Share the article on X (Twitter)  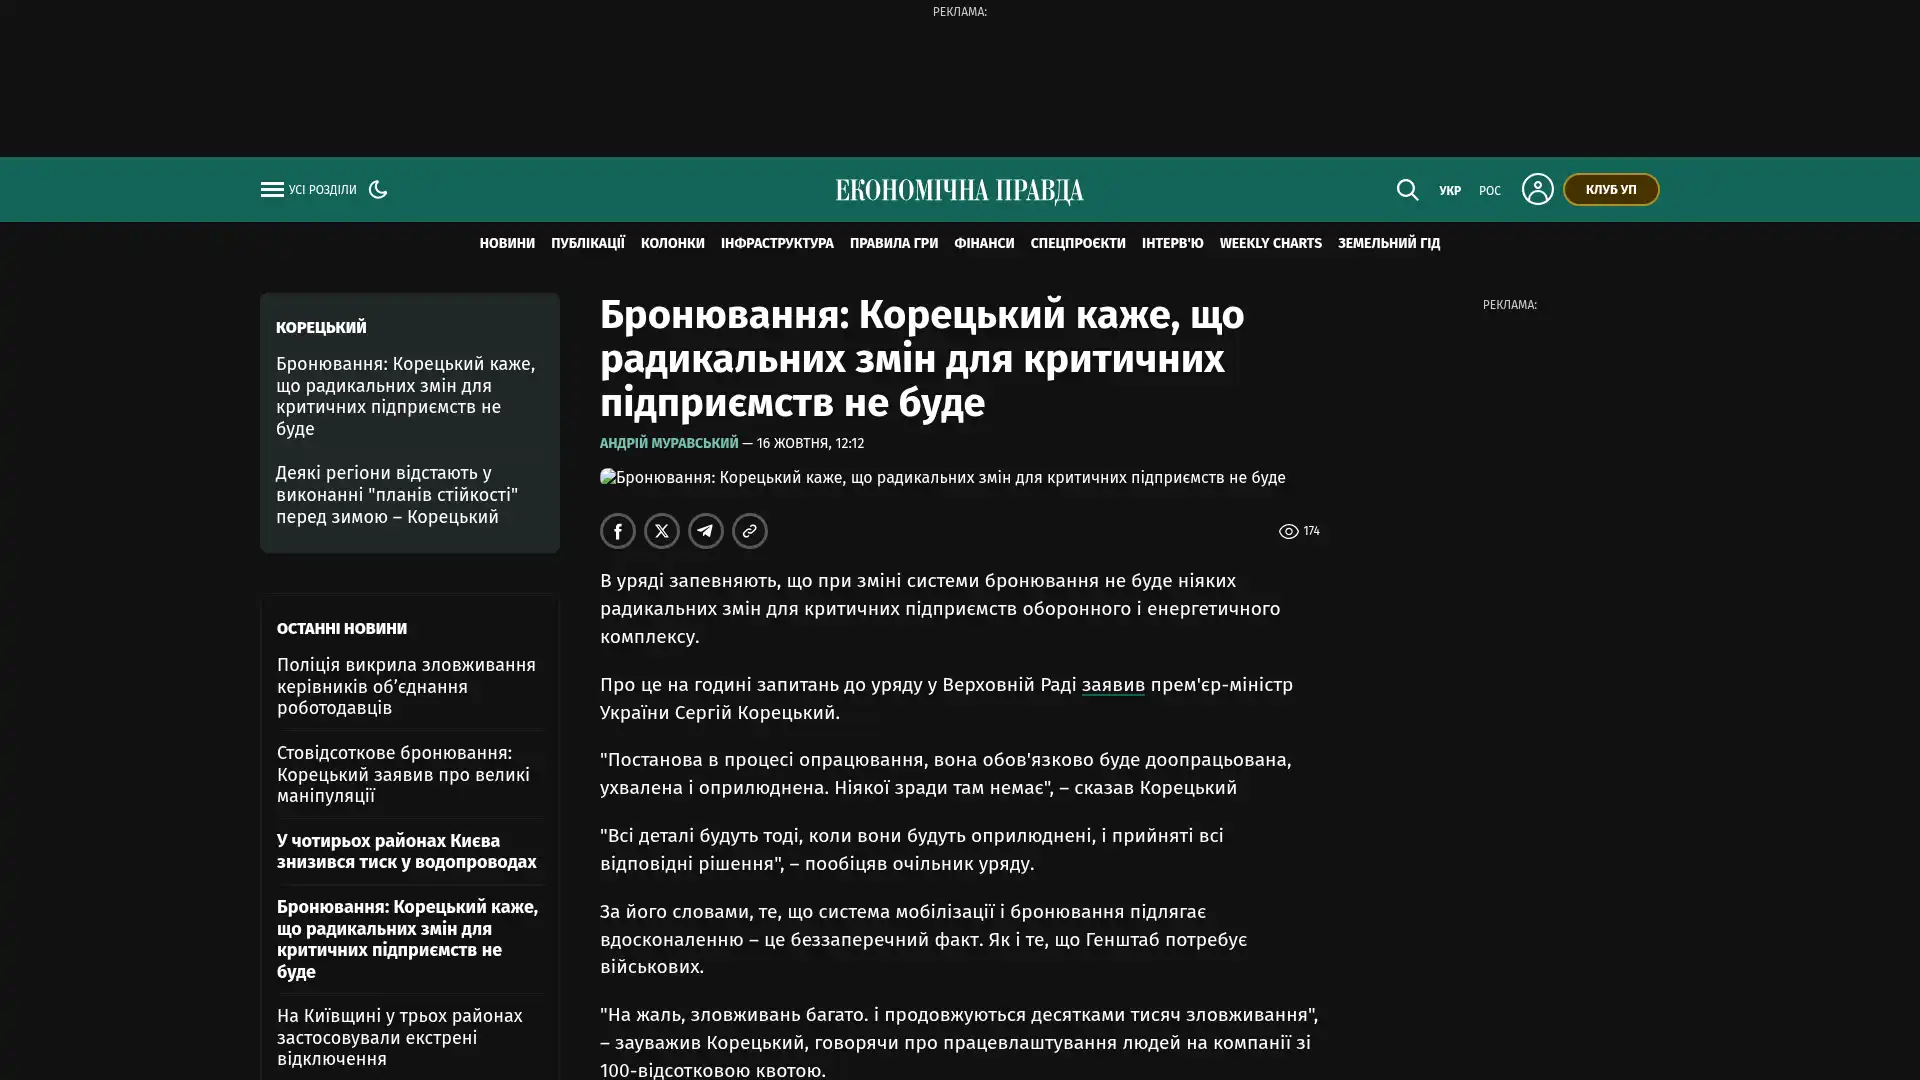[x=662, y=531]
